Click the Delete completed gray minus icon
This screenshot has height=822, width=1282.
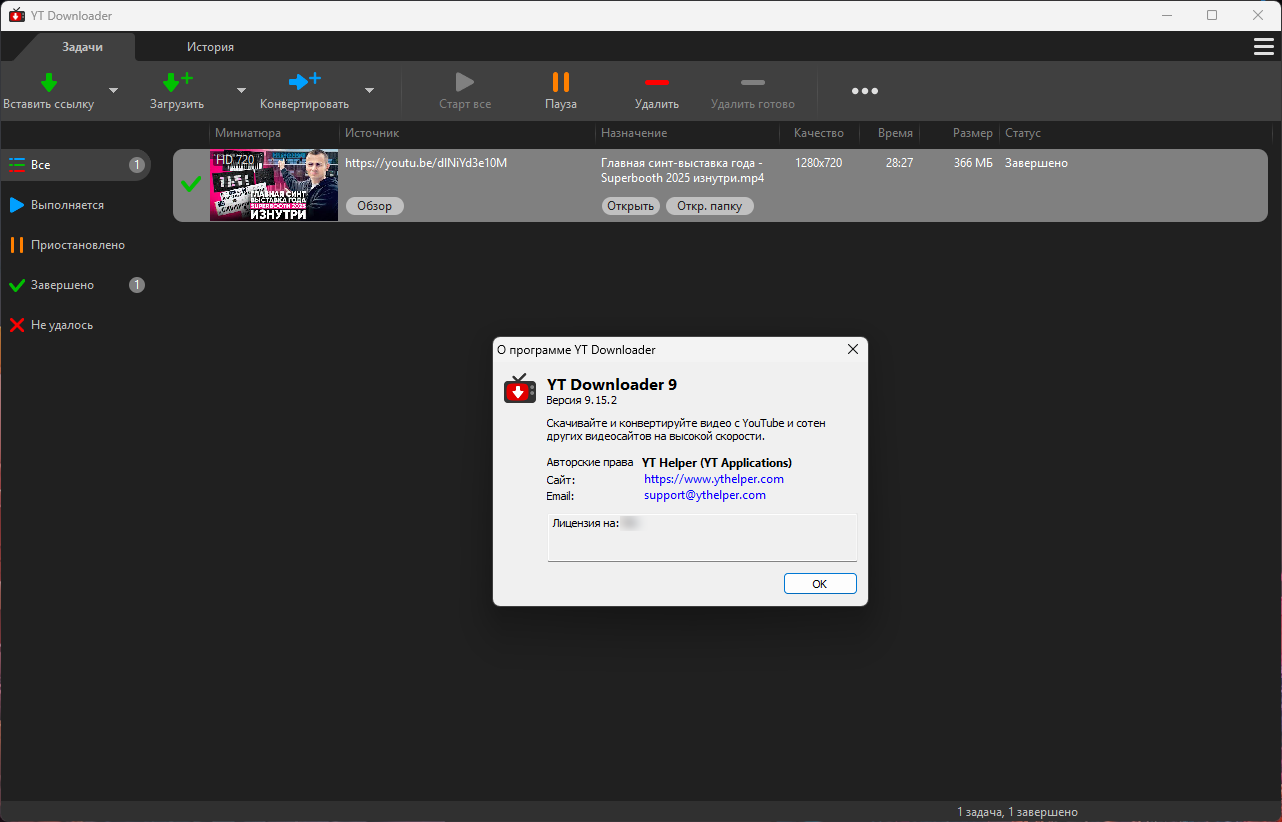pos(753,82)
